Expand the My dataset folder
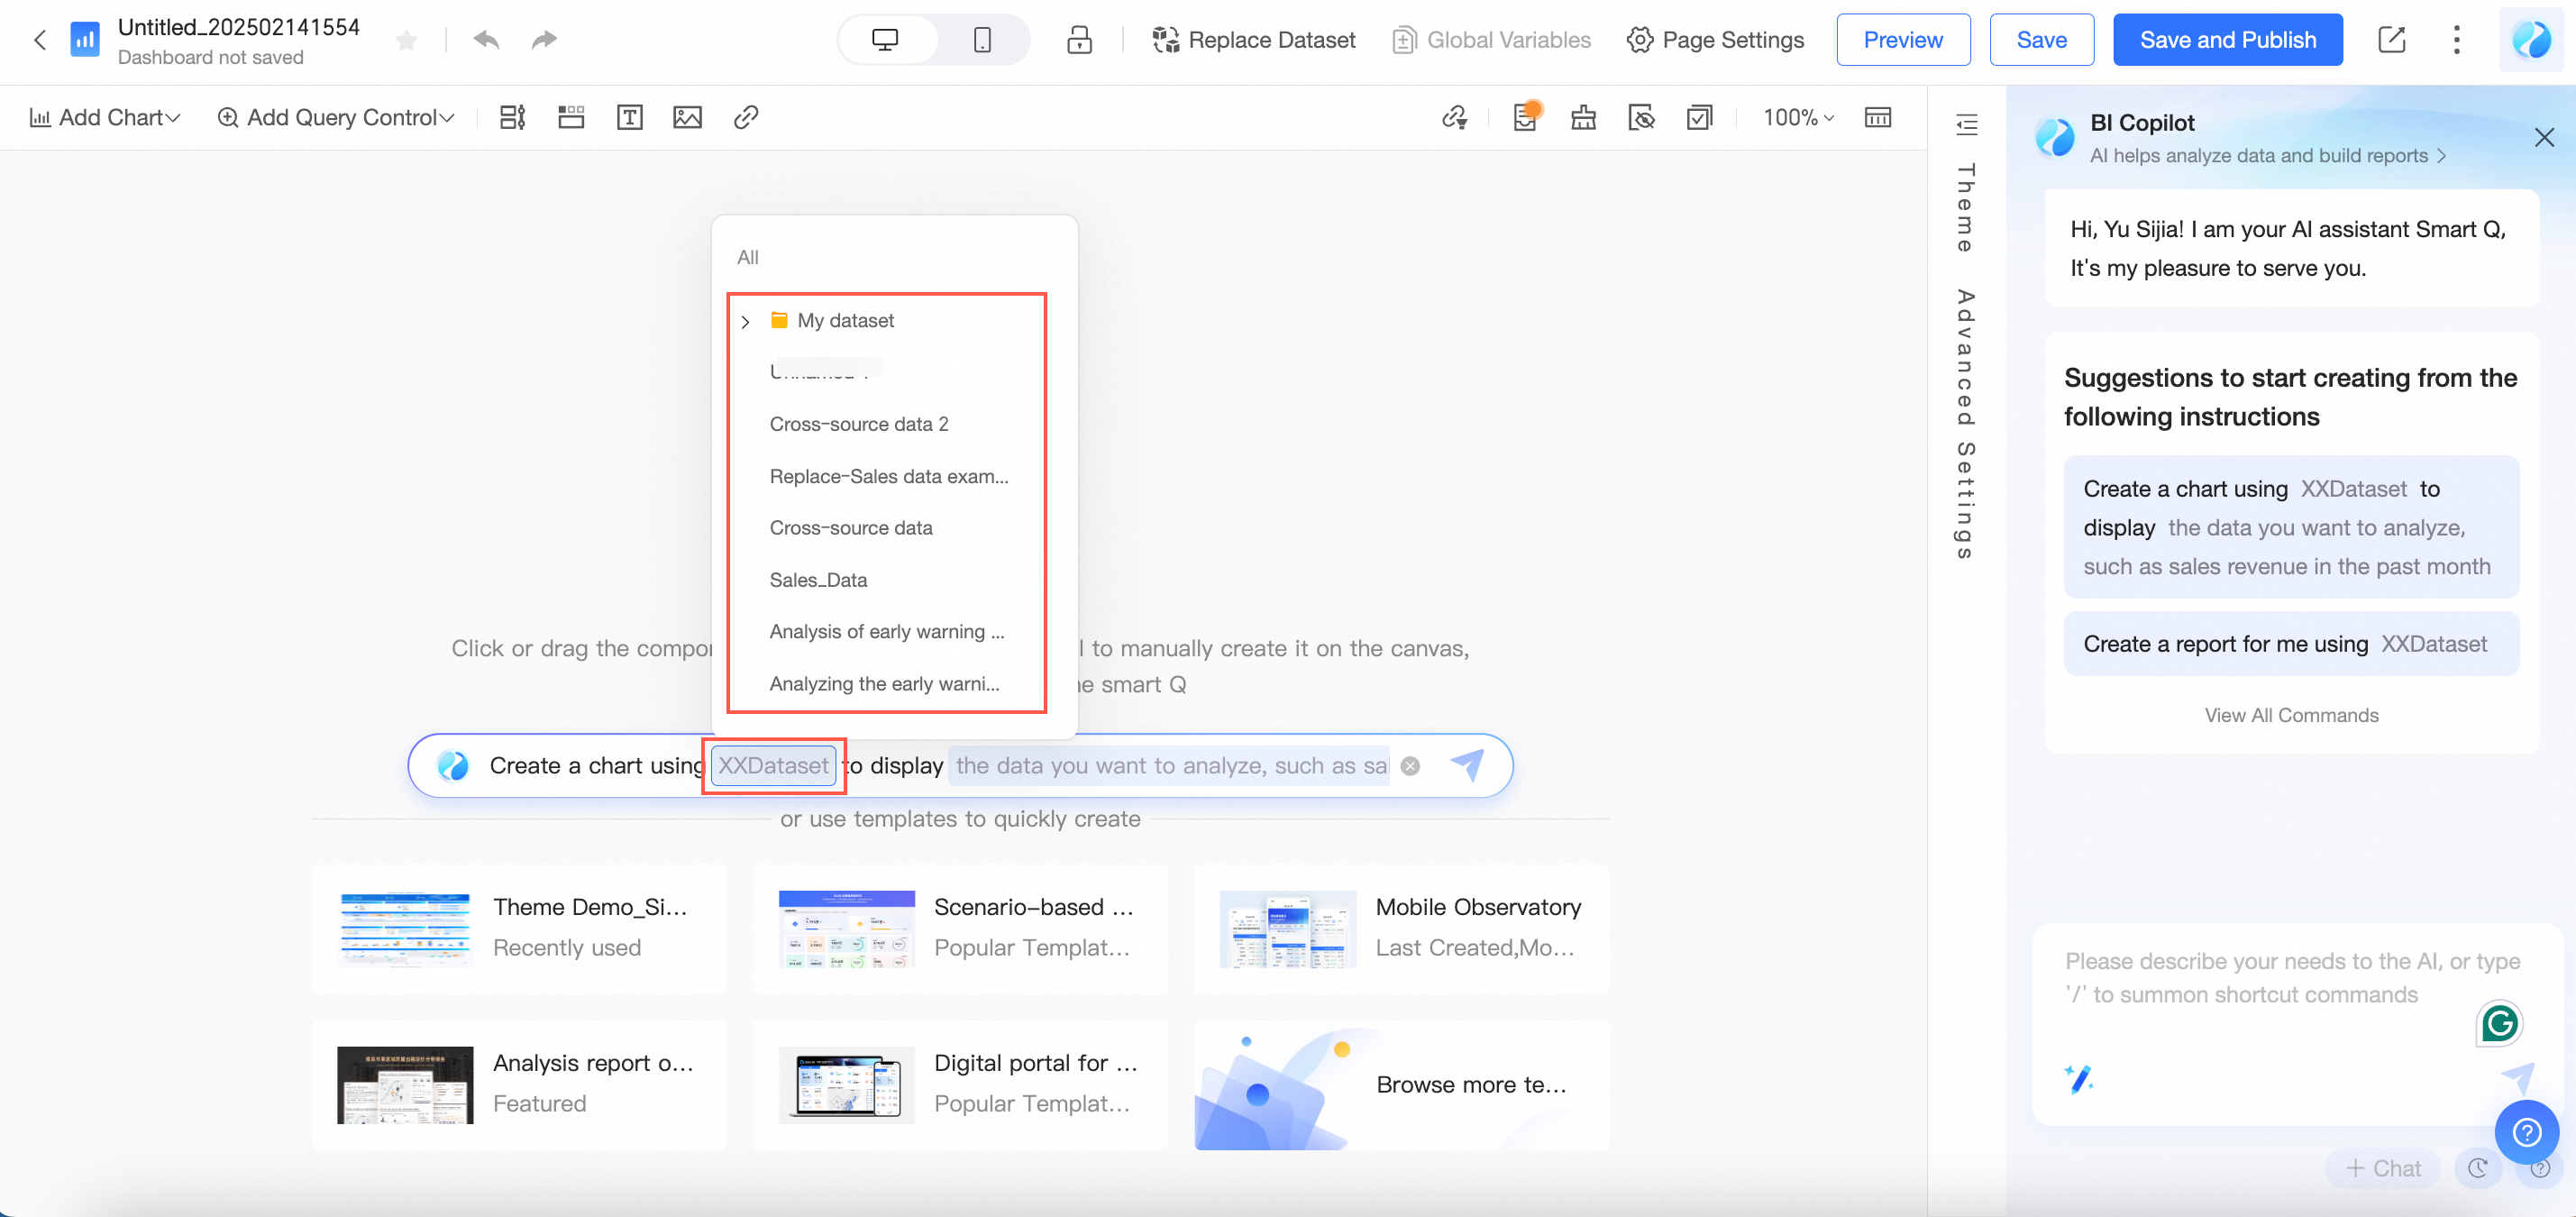 pos(745,321)
